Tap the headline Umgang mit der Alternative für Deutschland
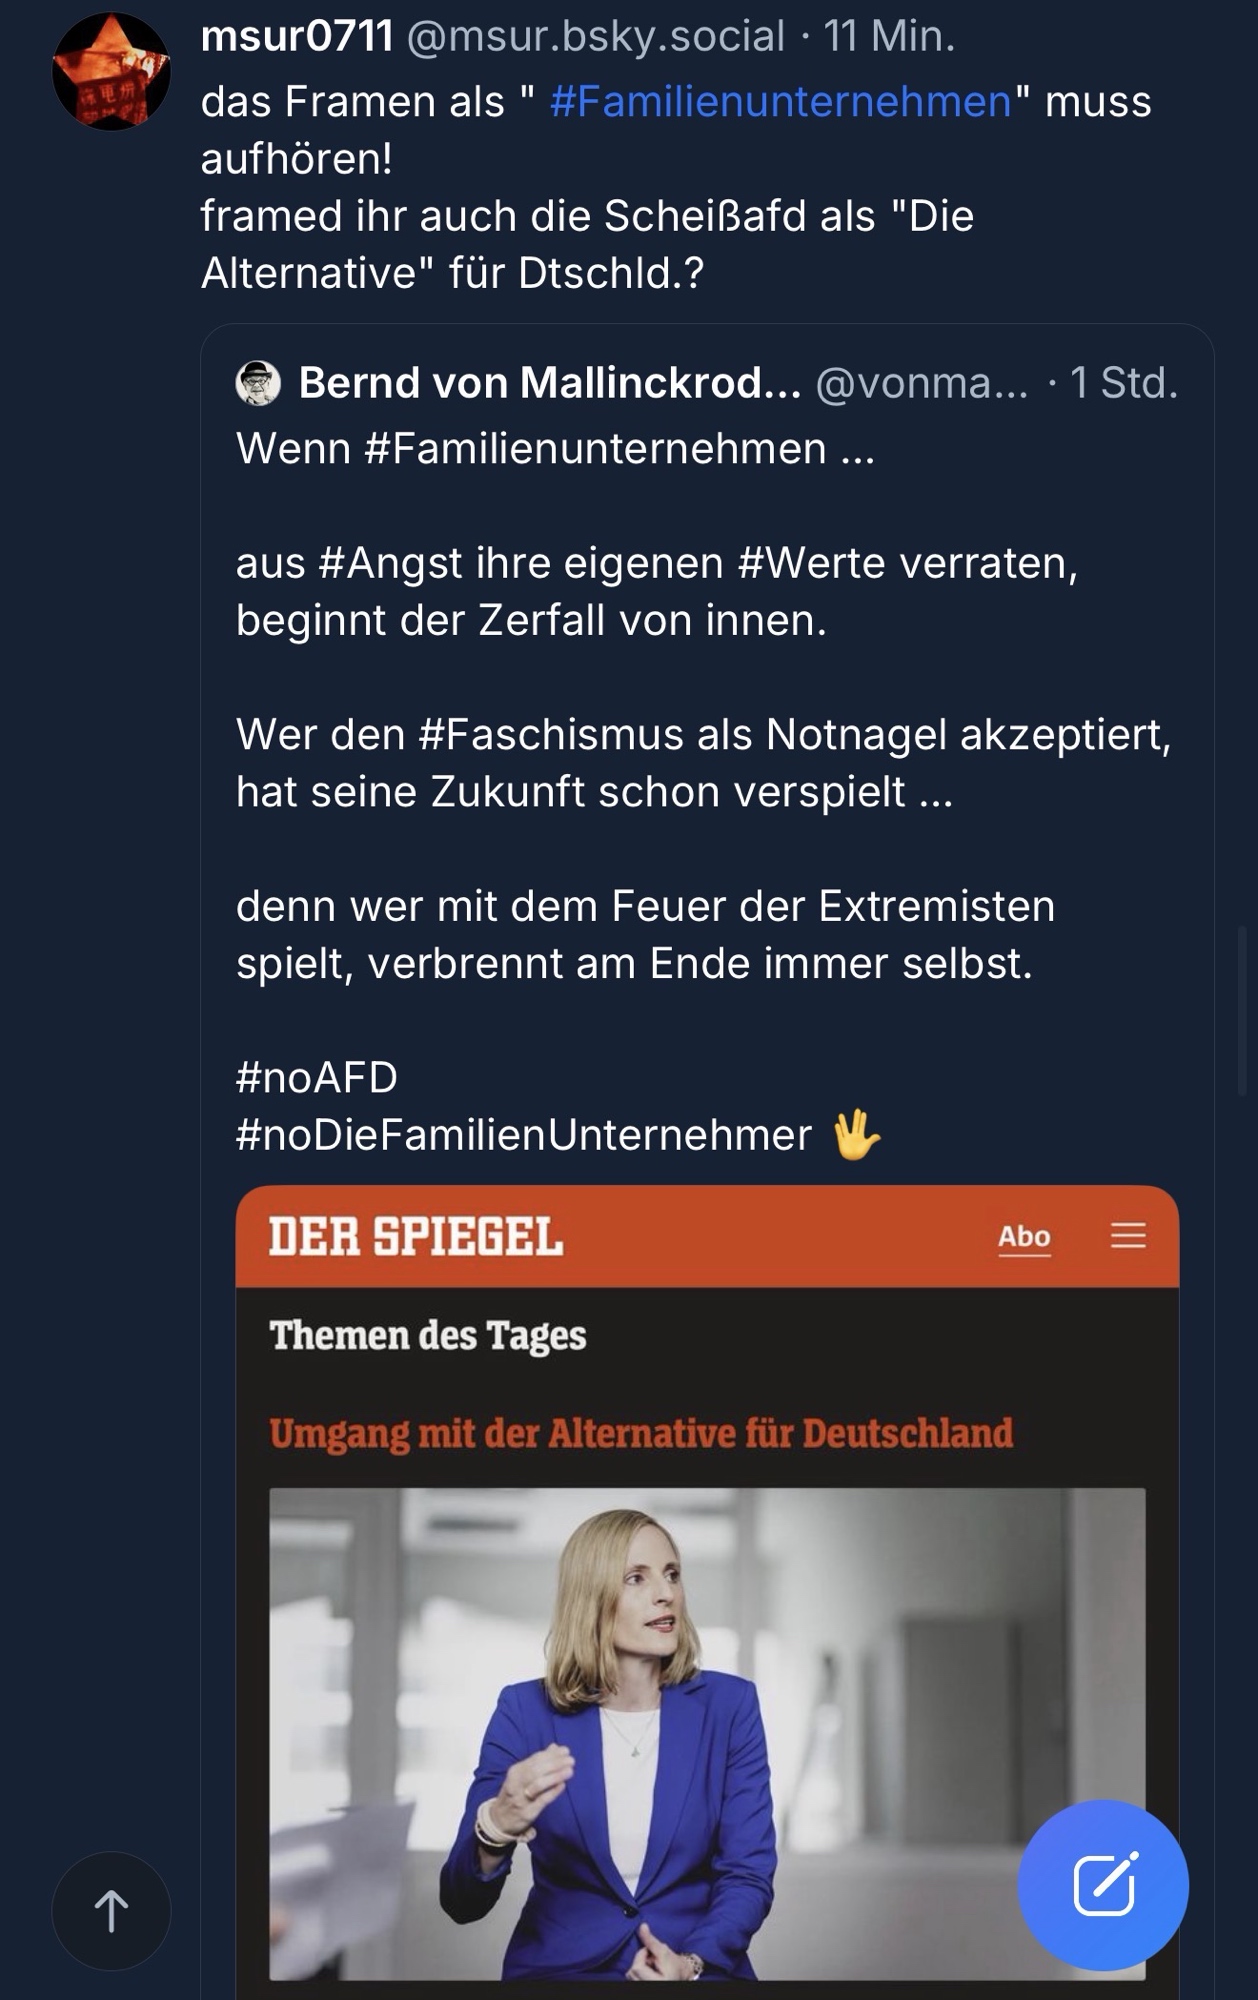Image resolution: width=1258 pixels, height=2000 pixels. pyautogui.click(x=641, y=1433)
